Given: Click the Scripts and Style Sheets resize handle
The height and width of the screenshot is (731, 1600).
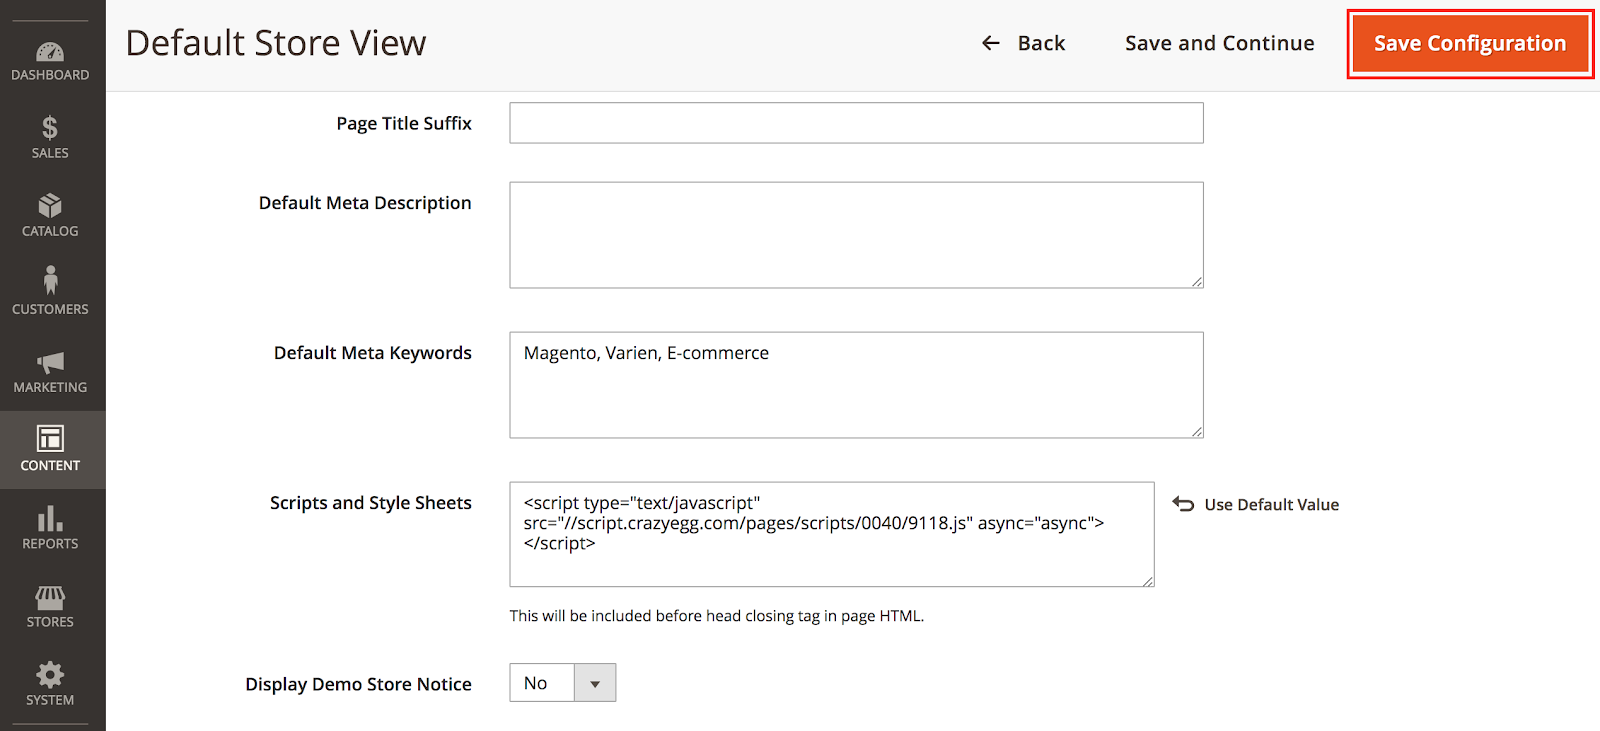Looking at the screenshot, I should point(1148,580).
